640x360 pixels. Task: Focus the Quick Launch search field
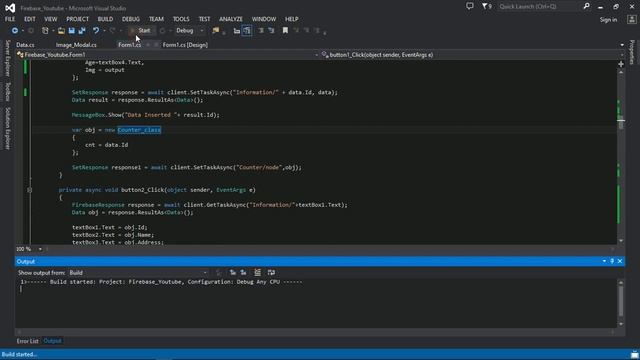pos(539,7)
